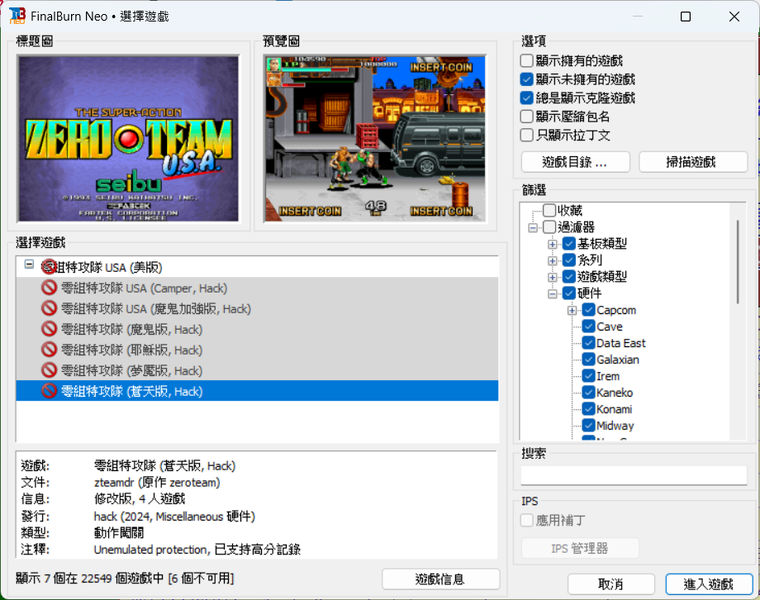This screenshot has width=760, height=600.
Task: Click unavailable icon beside 零組特攻隊 USA (魔鬼加強版, Hack)
Action: 49,308
